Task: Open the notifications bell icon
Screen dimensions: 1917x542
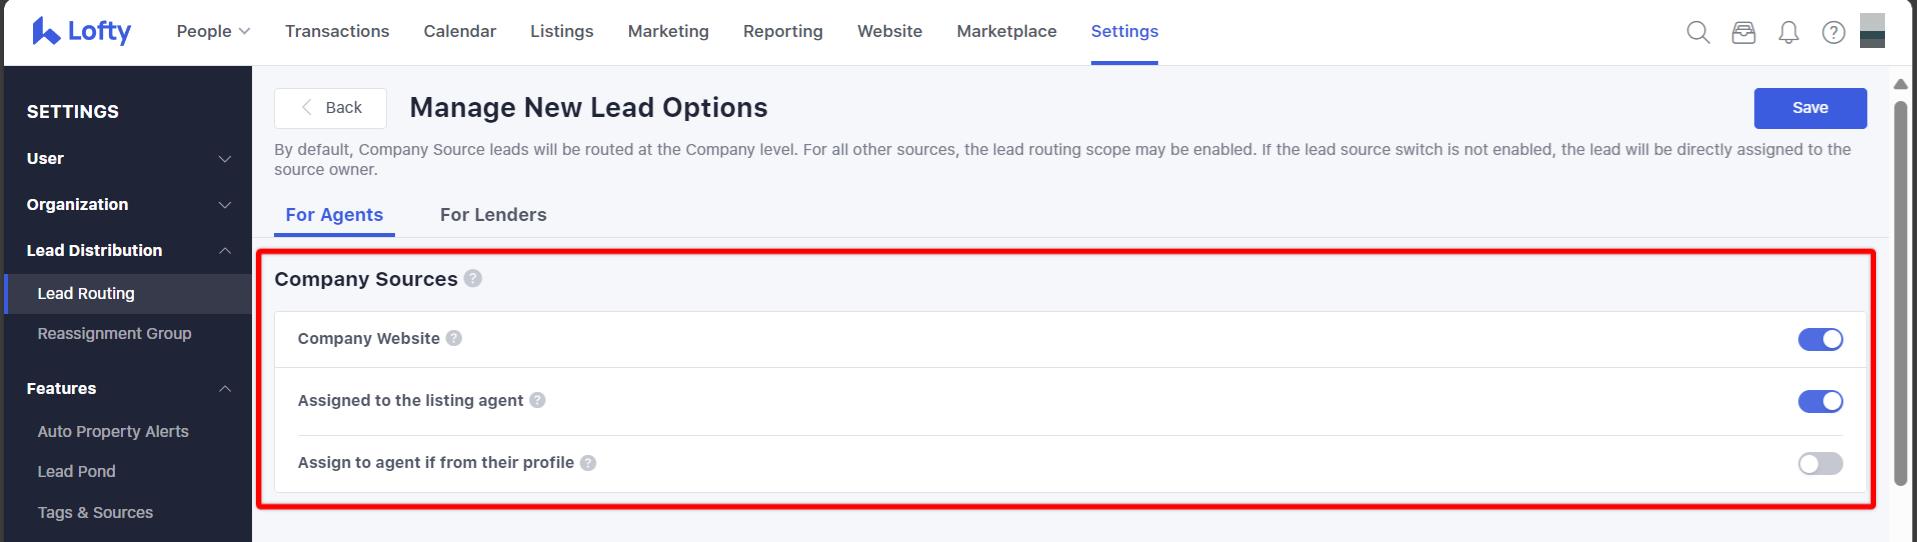Action: (1788, 32)
